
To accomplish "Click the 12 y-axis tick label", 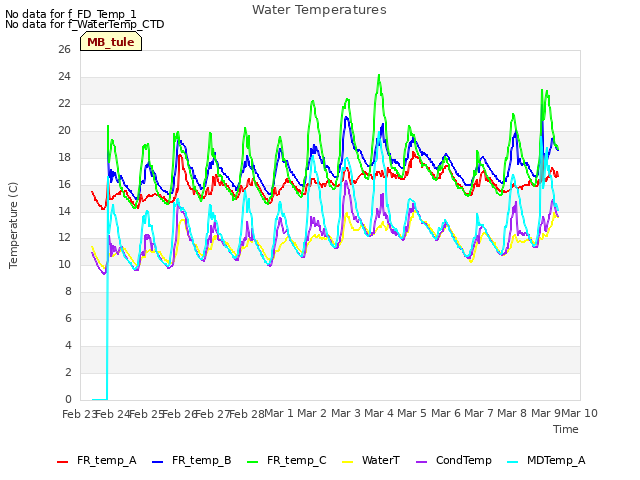I will tap(64, 238).
